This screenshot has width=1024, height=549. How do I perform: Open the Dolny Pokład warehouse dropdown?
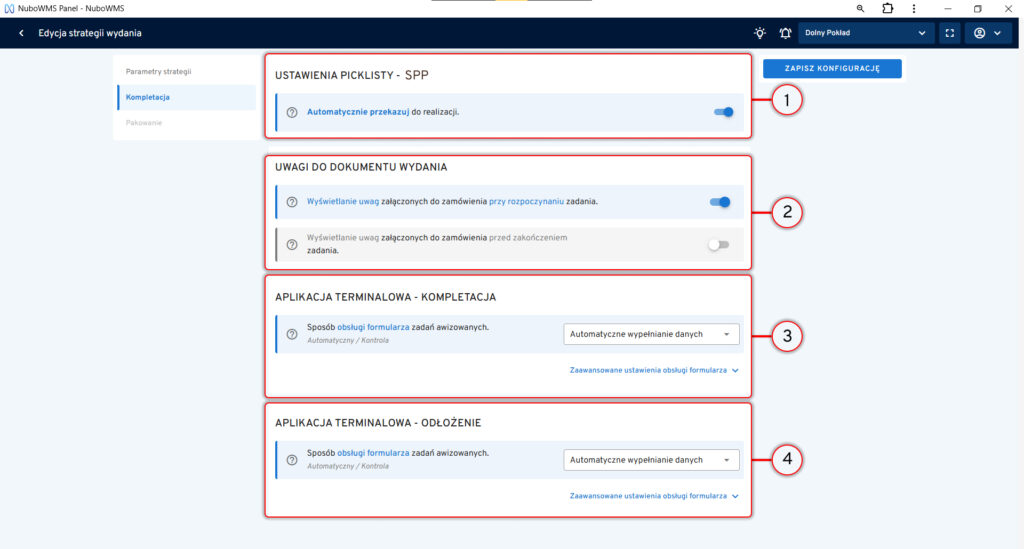coord(866,33)
